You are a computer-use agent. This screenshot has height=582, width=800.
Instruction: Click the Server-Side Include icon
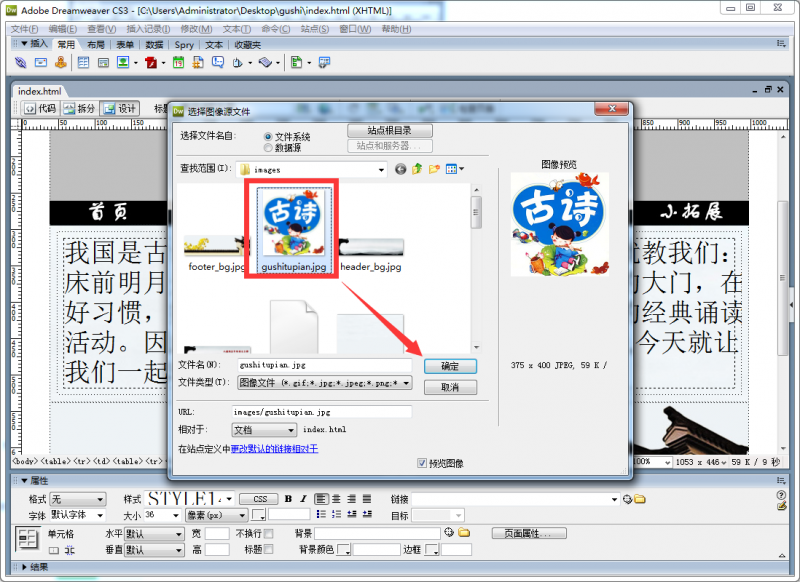click(198, 63)
